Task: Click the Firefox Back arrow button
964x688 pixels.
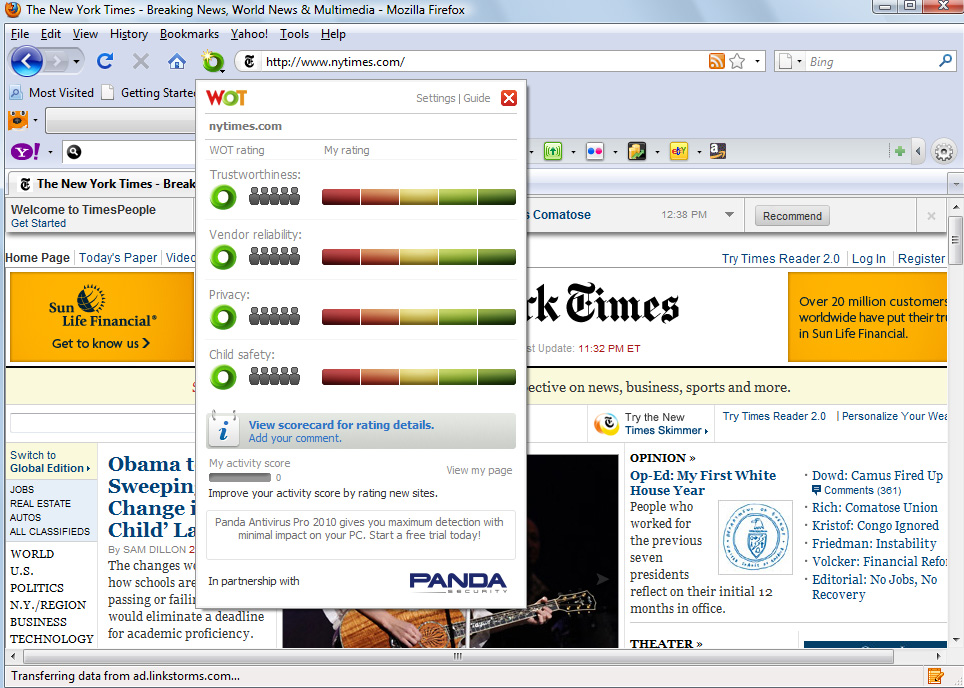Action: (26, 61)
